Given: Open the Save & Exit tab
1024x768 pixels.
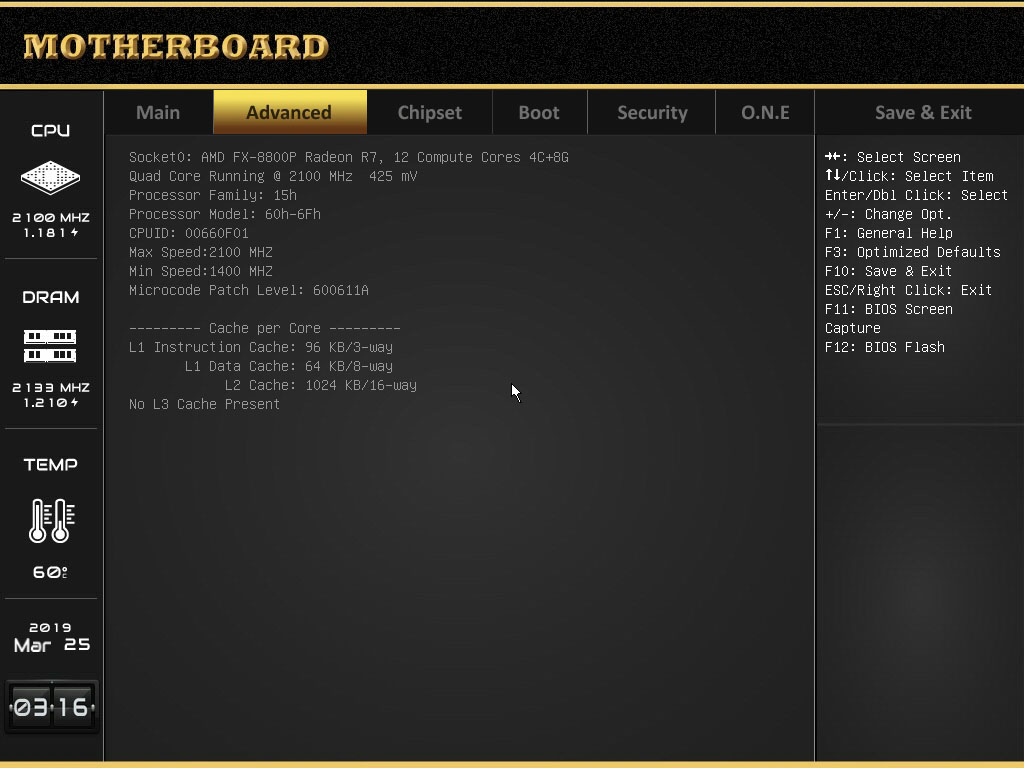Looking at the screenshot, I should click(923, 112).
